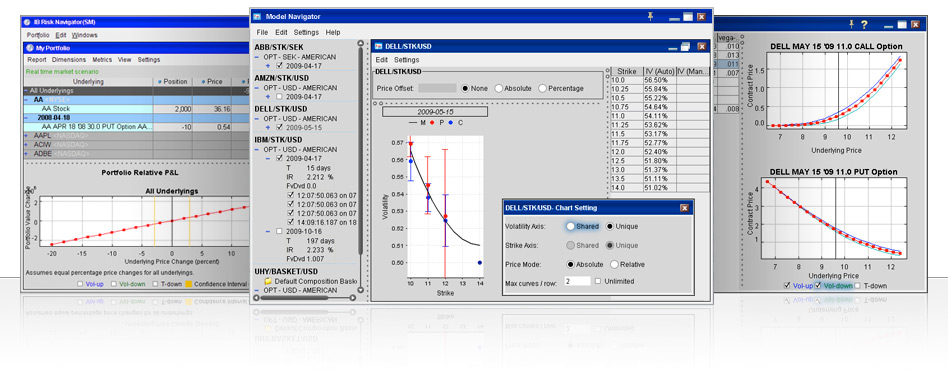The width and height of the screenshot is (948, 370).
Task: Open File menu in Model Navigator
Action: click(262, 32)
